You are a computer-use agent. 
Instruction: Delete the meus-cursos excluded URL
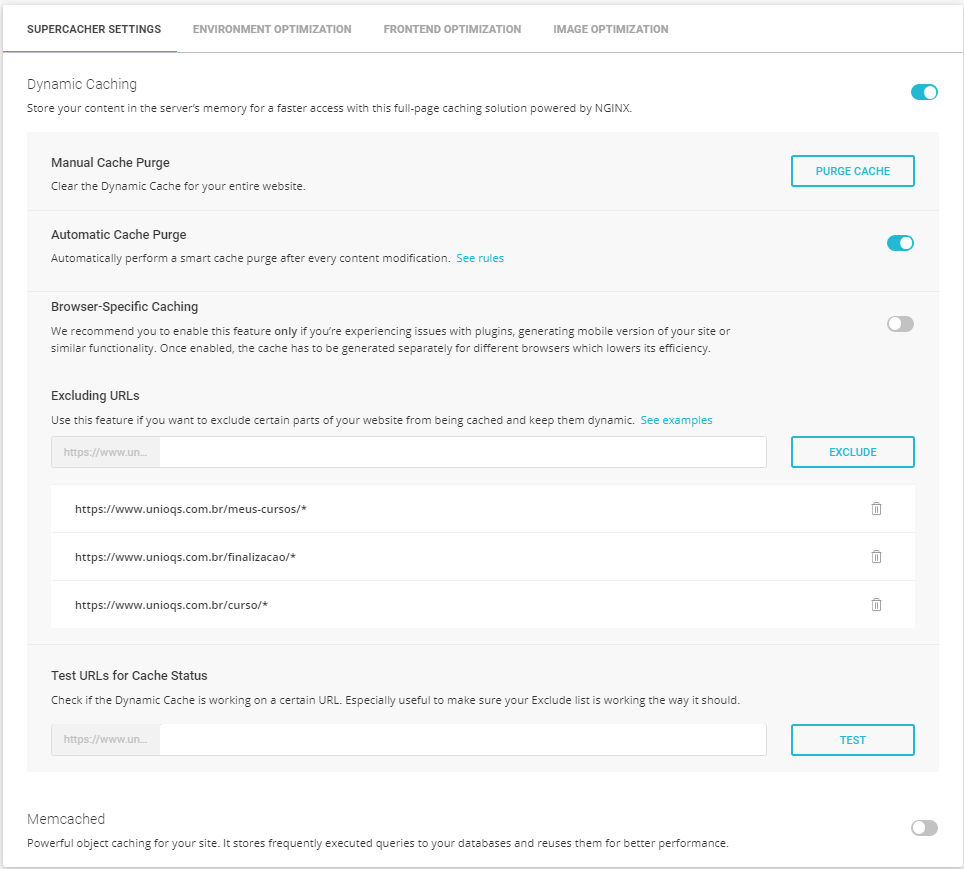tap(876, 509)
